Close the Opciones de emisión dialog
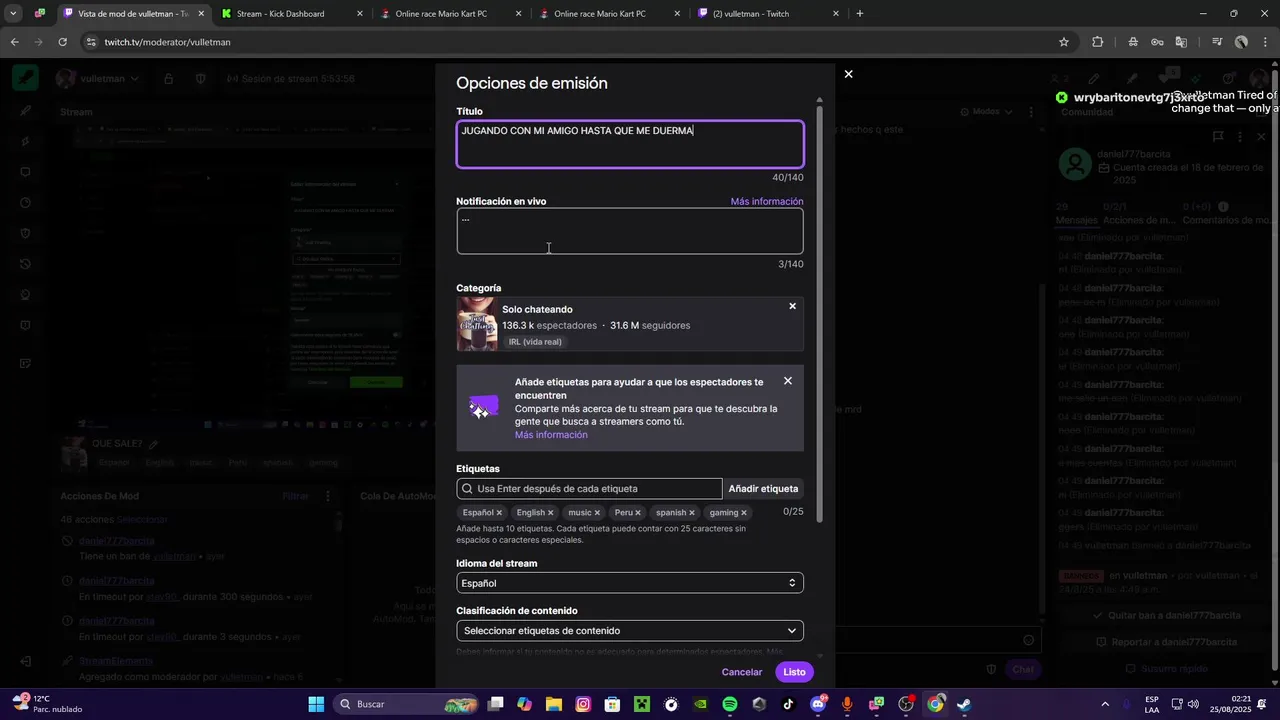1280x720 pixels. point(848,74)
